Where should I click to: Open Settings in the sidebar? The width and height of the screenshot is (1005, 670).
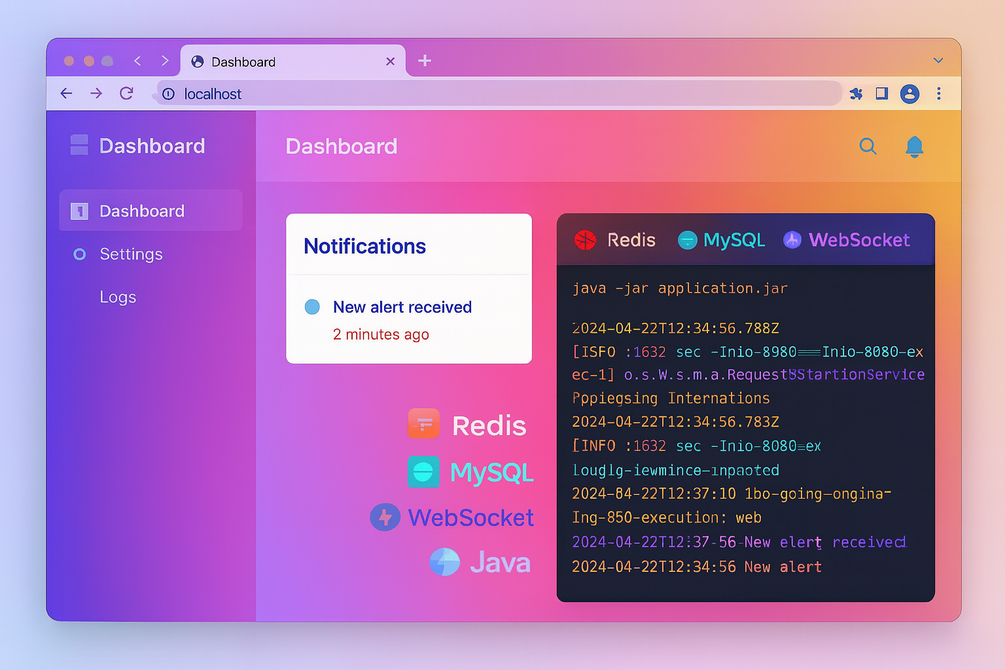(131, 254)
